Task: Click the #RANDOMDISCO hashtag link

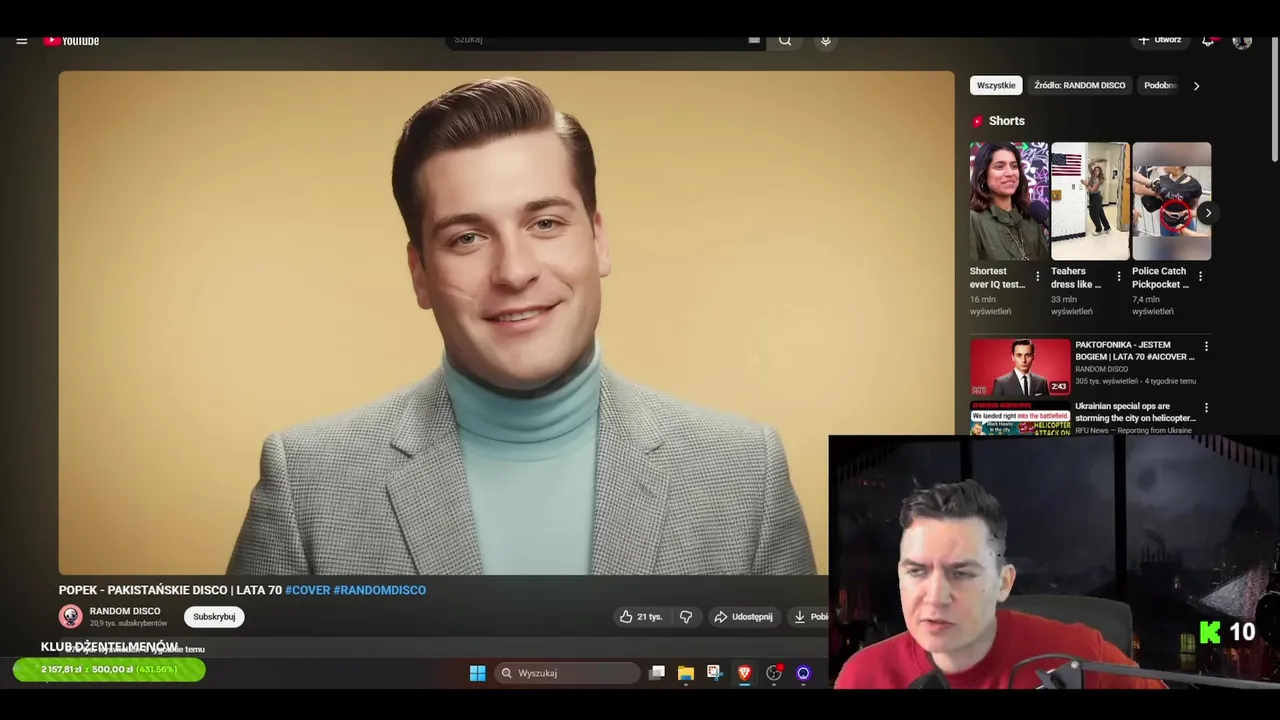Action: [x=379, y=590]
